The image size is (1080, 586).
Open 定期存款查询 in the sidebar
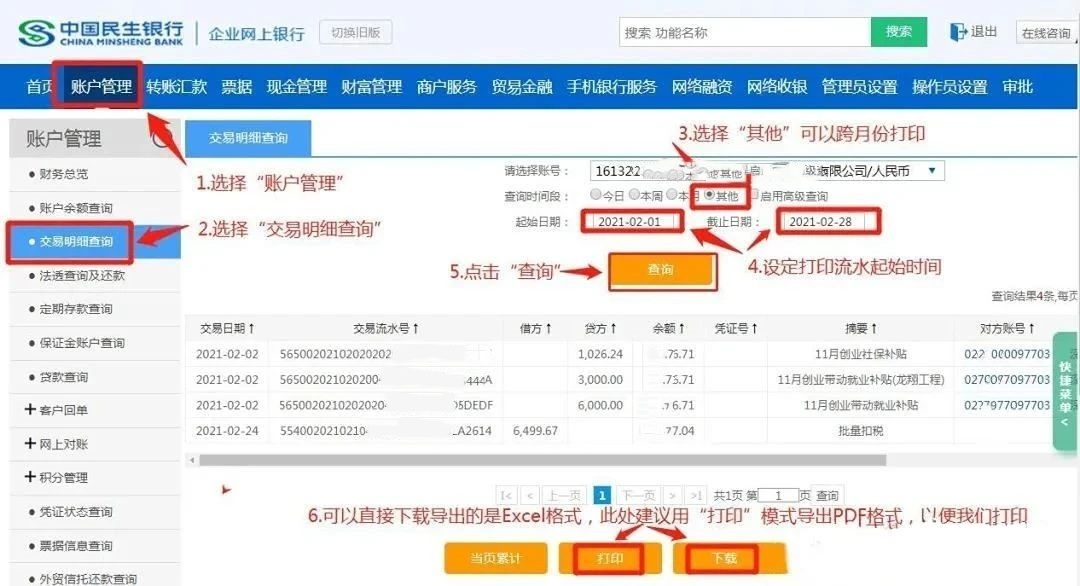(76, 308)
